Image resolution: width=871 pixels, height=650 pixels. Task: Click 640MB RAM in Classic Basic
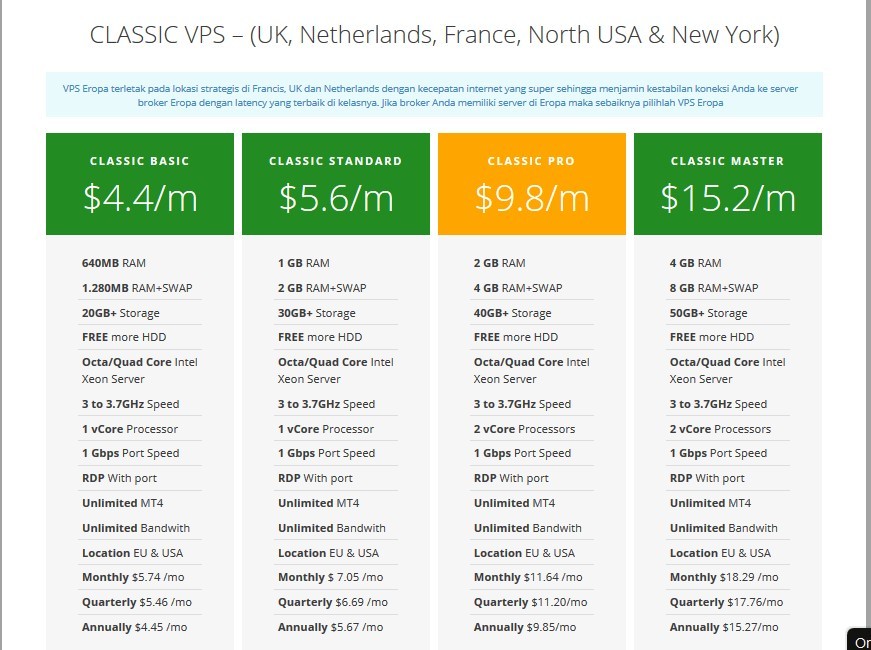point(114,263)
